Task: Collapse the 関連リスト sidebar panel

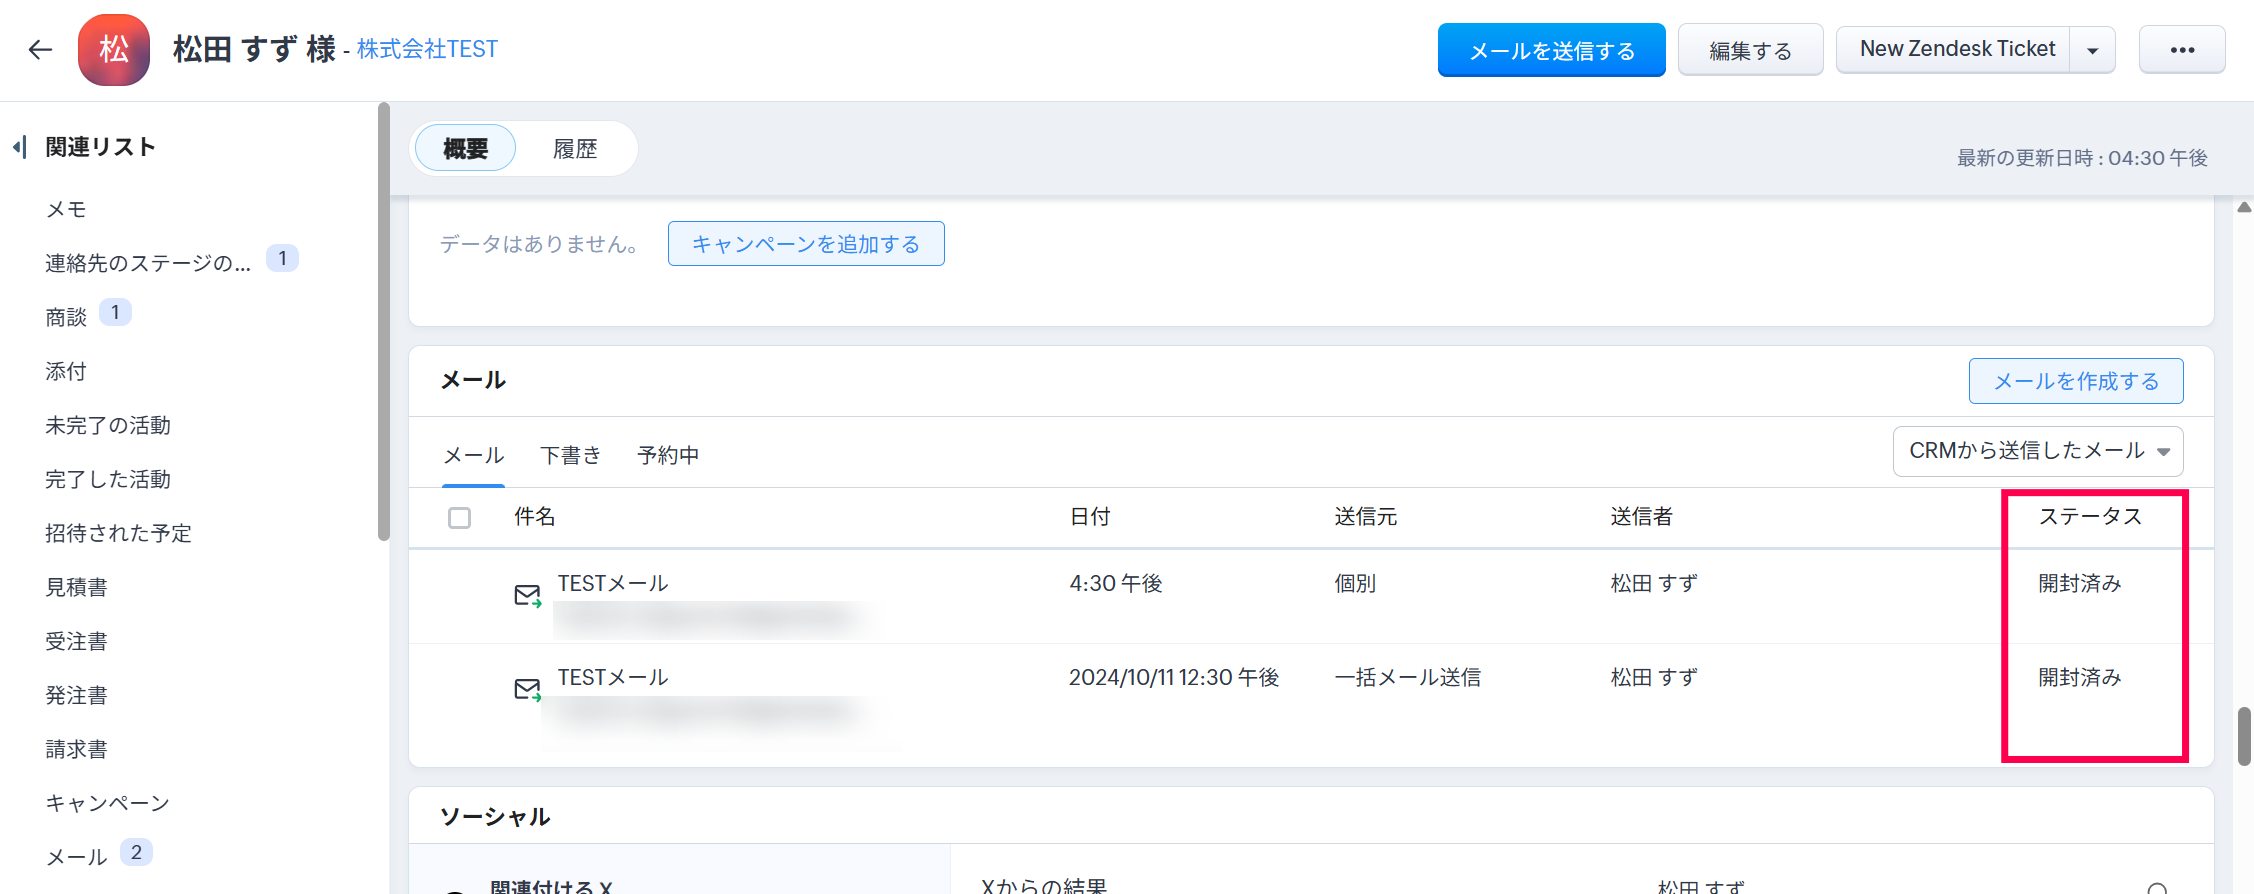Action: pyautogui.click(x=19, y=148)
